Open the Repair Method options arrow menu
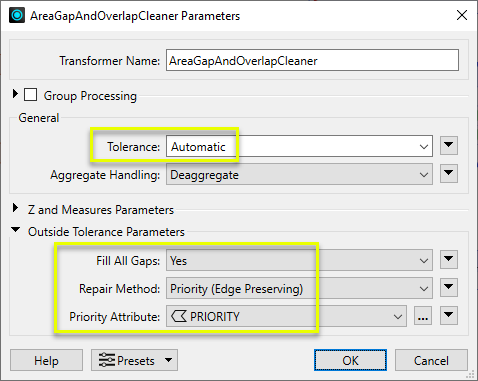This screenshot has height=381, width=478. point(449,287)
